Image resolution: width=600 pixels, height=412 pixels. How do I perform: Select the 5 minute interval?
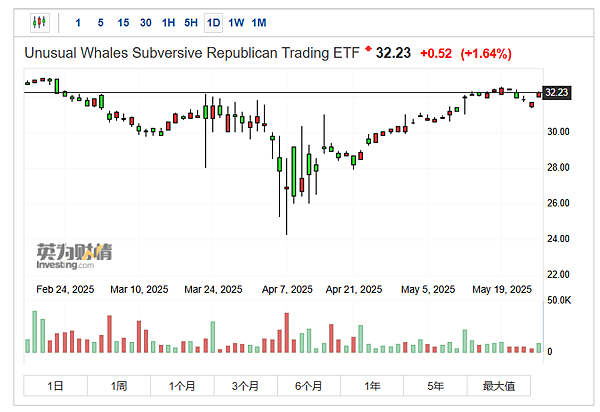[101, 23]
